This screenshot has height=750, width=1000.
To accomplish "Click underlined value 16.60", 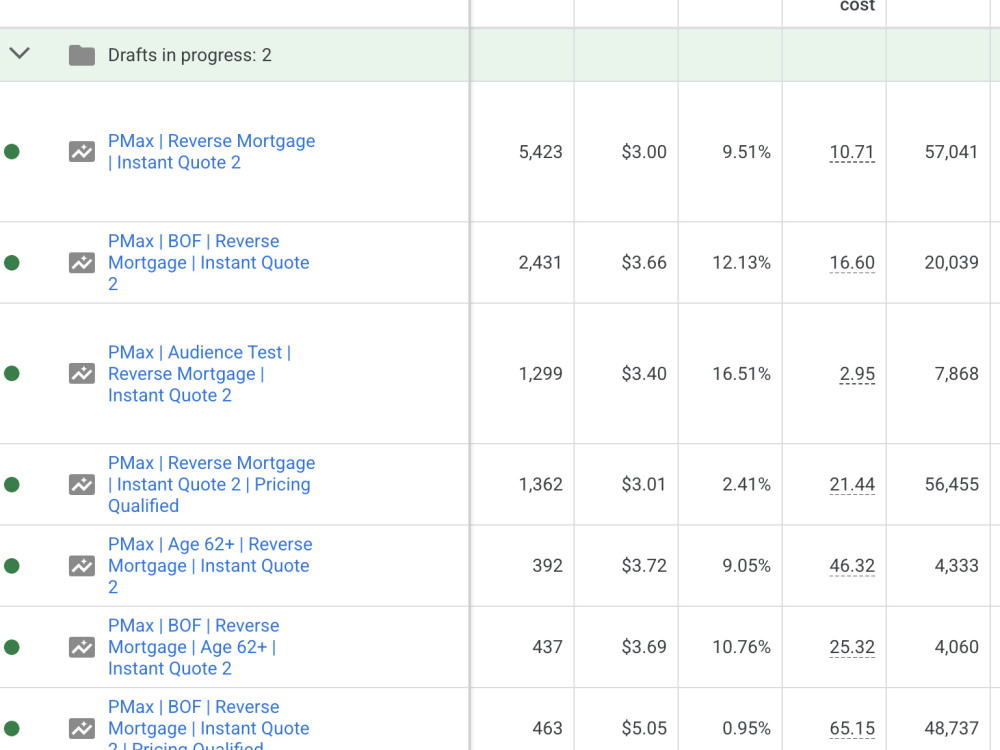I will point(851,263).
